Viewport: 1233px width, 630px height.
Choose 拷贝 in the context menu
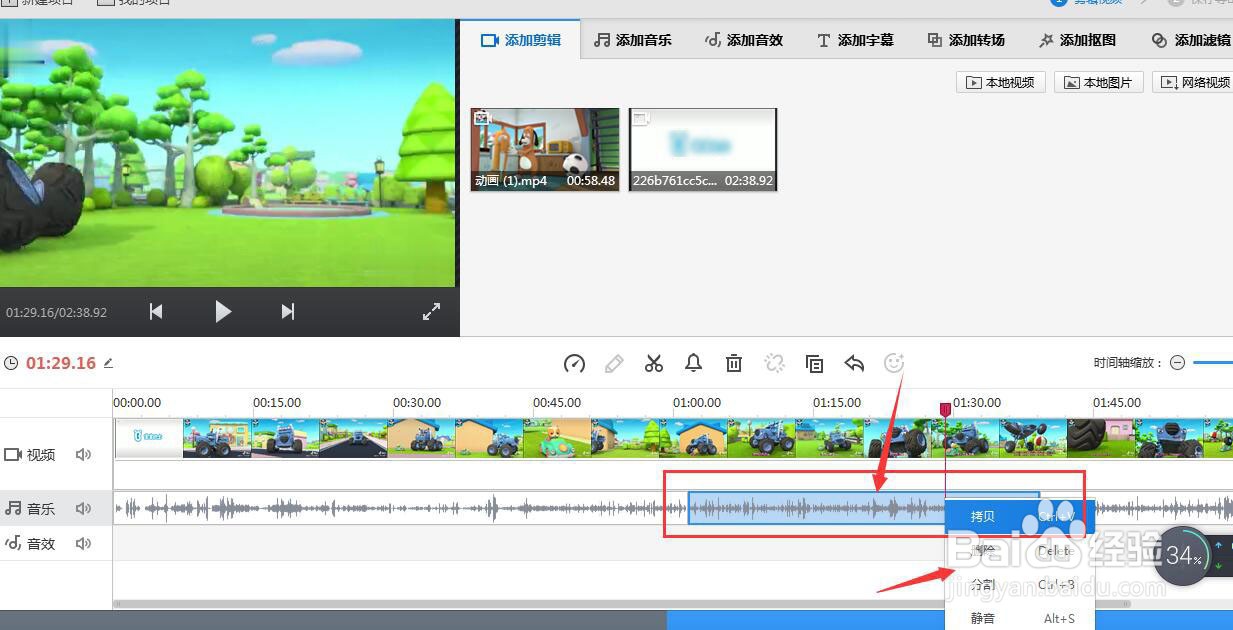(x=1020, y=517)
